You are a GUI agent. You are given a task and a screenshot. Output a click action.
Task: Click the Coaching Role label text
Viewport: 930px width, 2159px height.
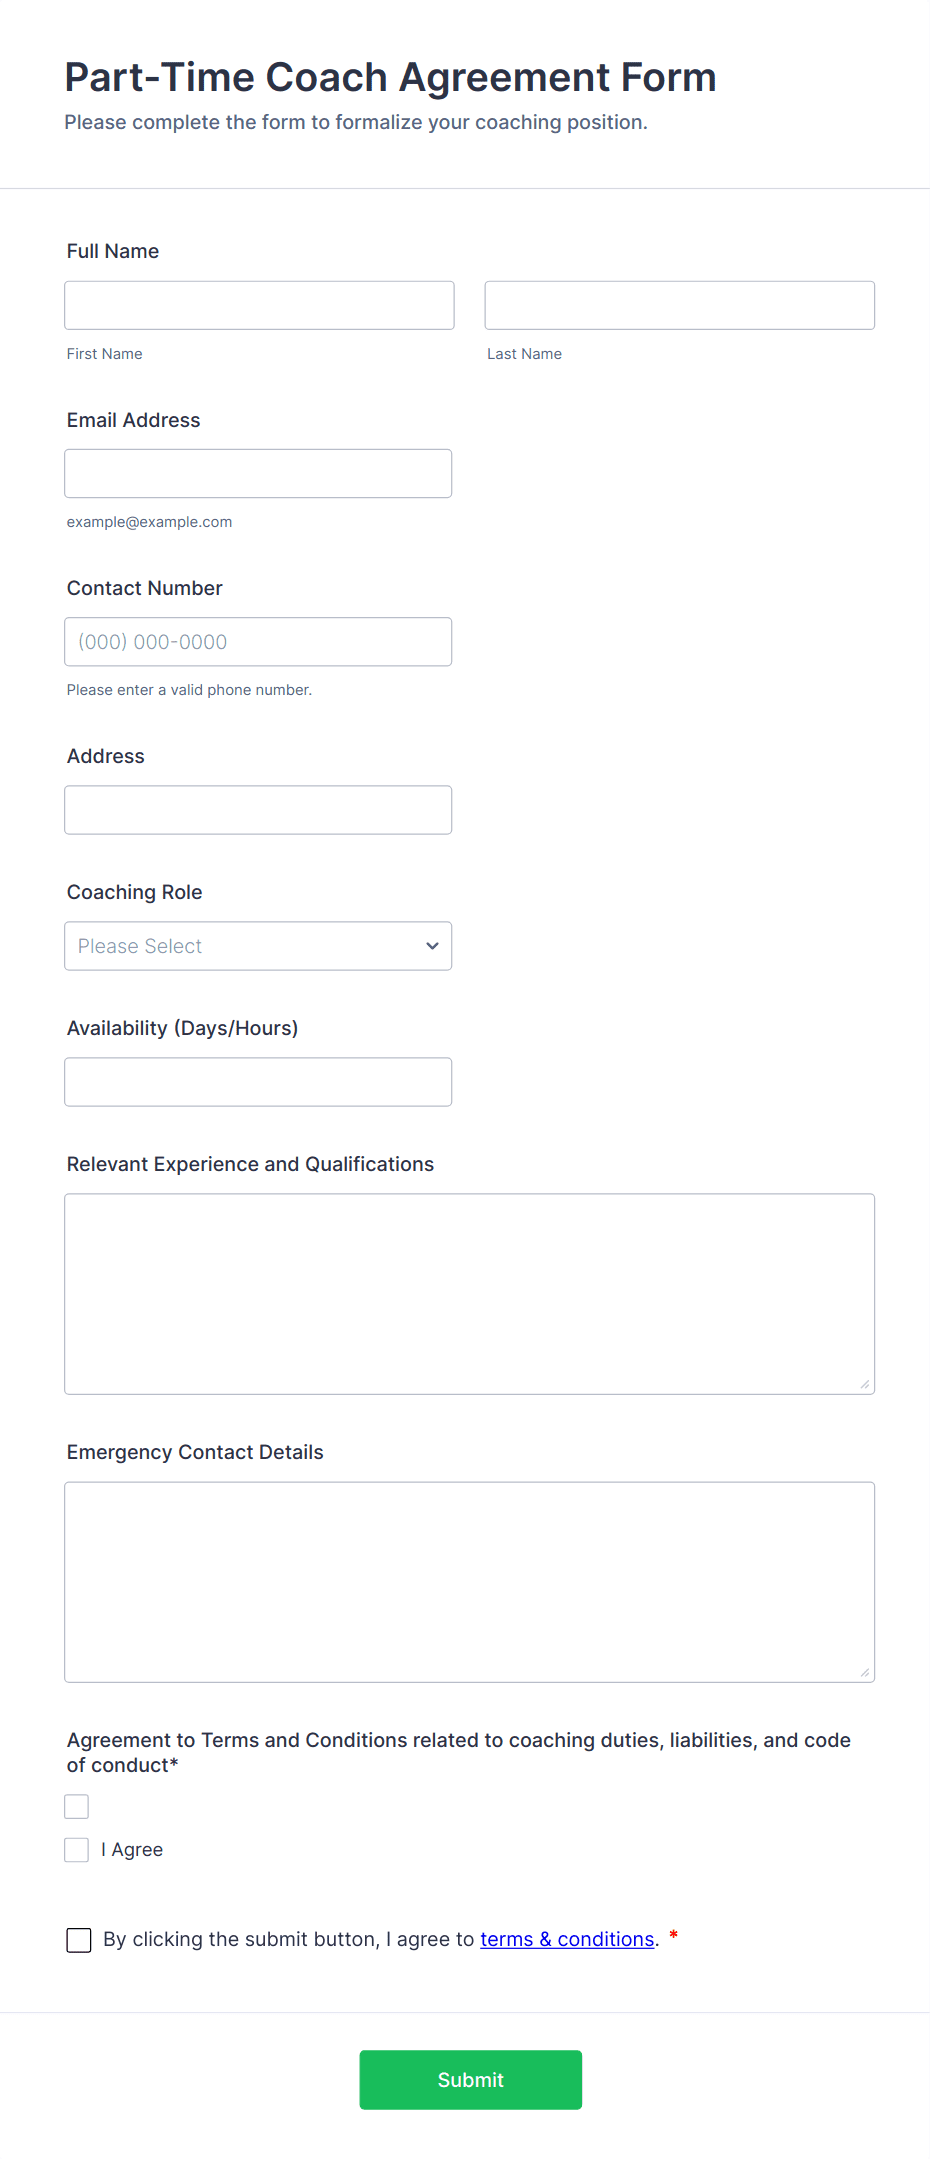[134, 892]
